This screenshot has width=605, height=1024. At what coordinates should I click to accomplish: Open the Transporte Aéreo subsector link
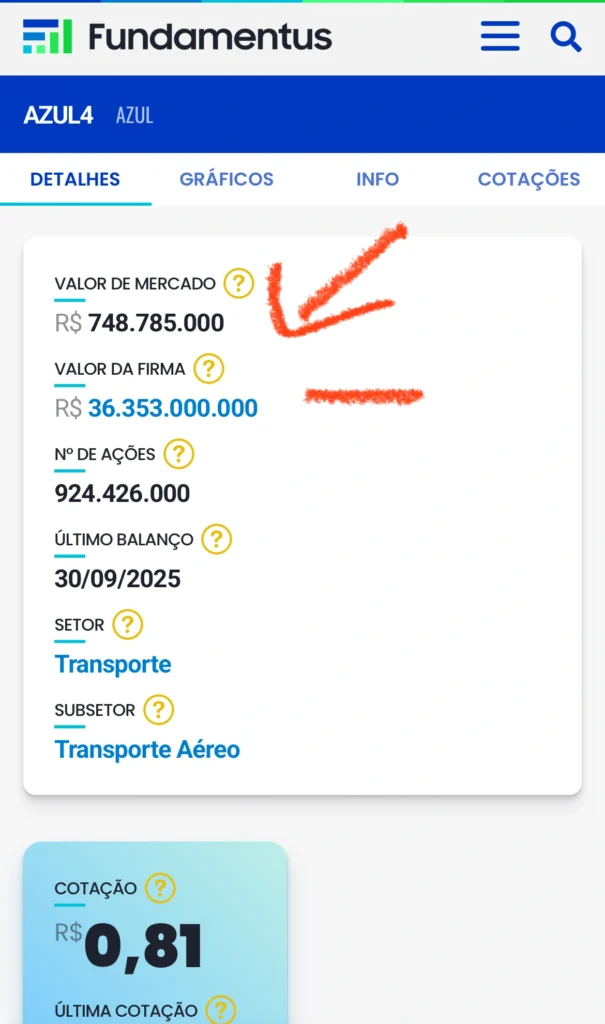tap(147, 750)
